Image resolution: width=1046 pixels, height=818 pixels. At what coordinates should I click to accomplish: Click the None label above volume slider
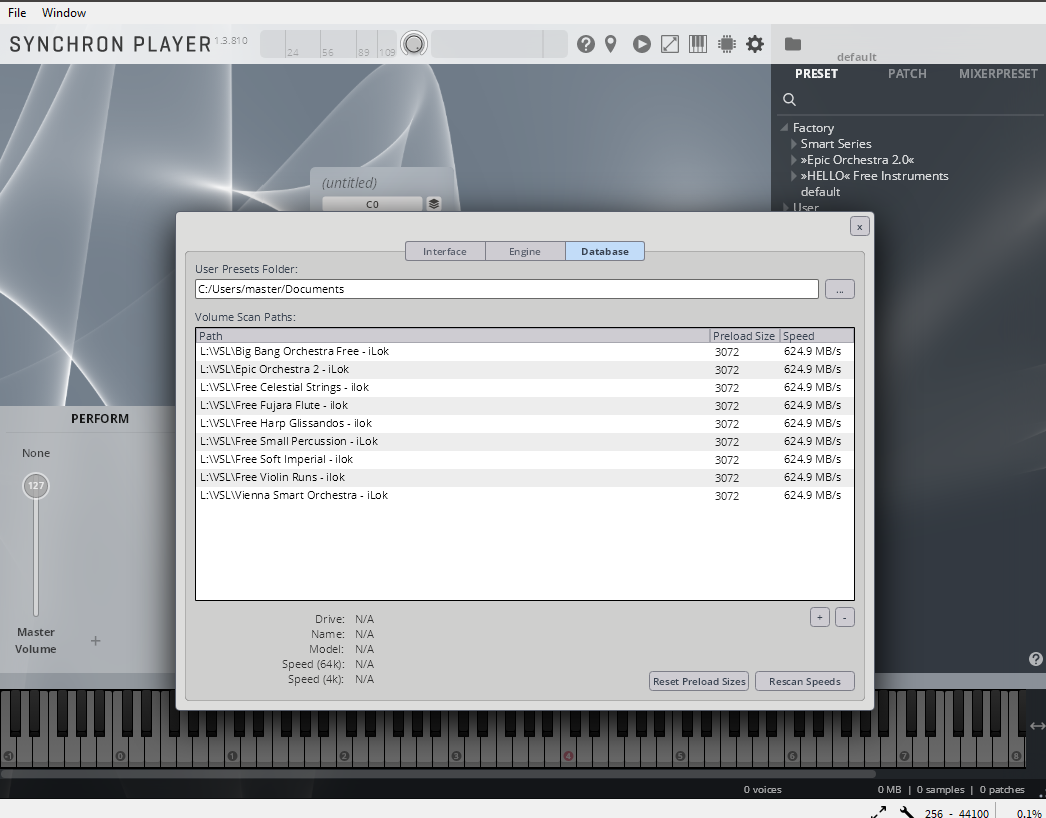36,453
